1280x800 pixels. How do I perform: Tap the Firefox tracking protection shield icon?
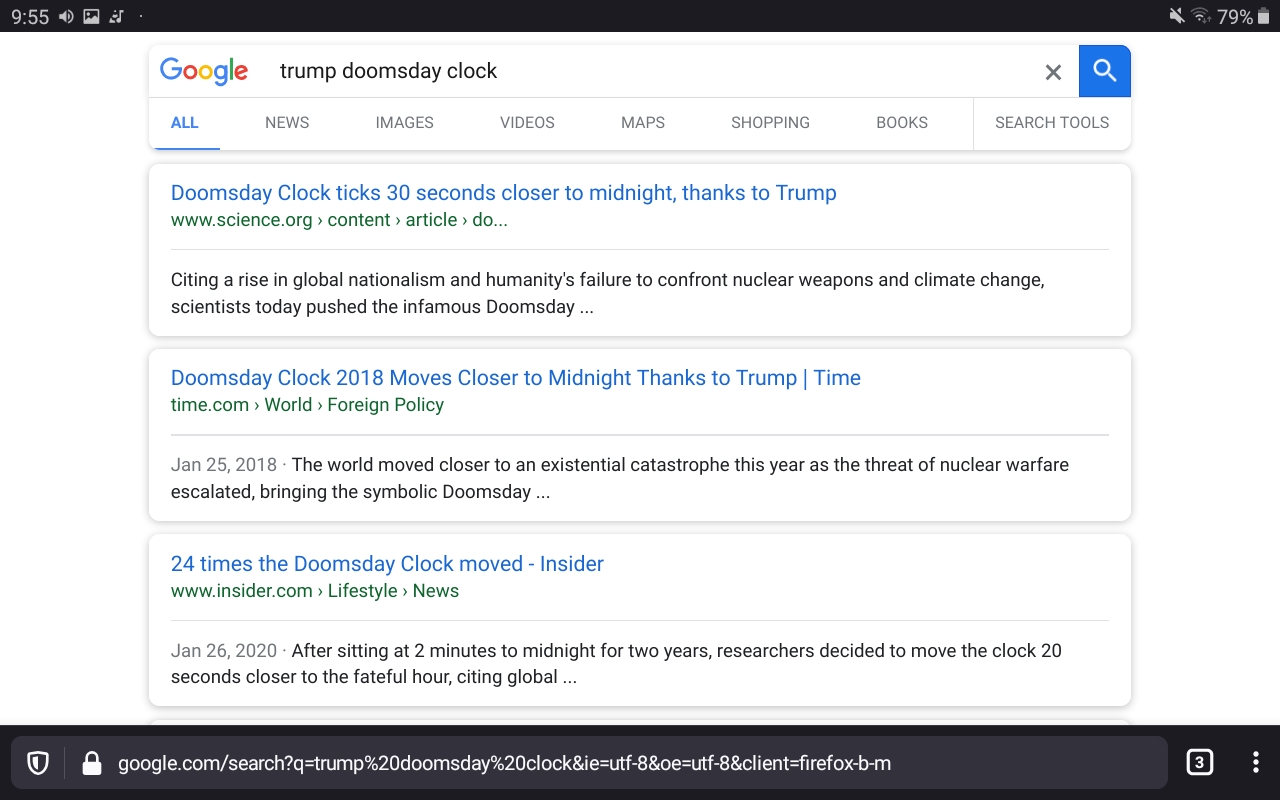pyautogui.click(x=38, y=764)
